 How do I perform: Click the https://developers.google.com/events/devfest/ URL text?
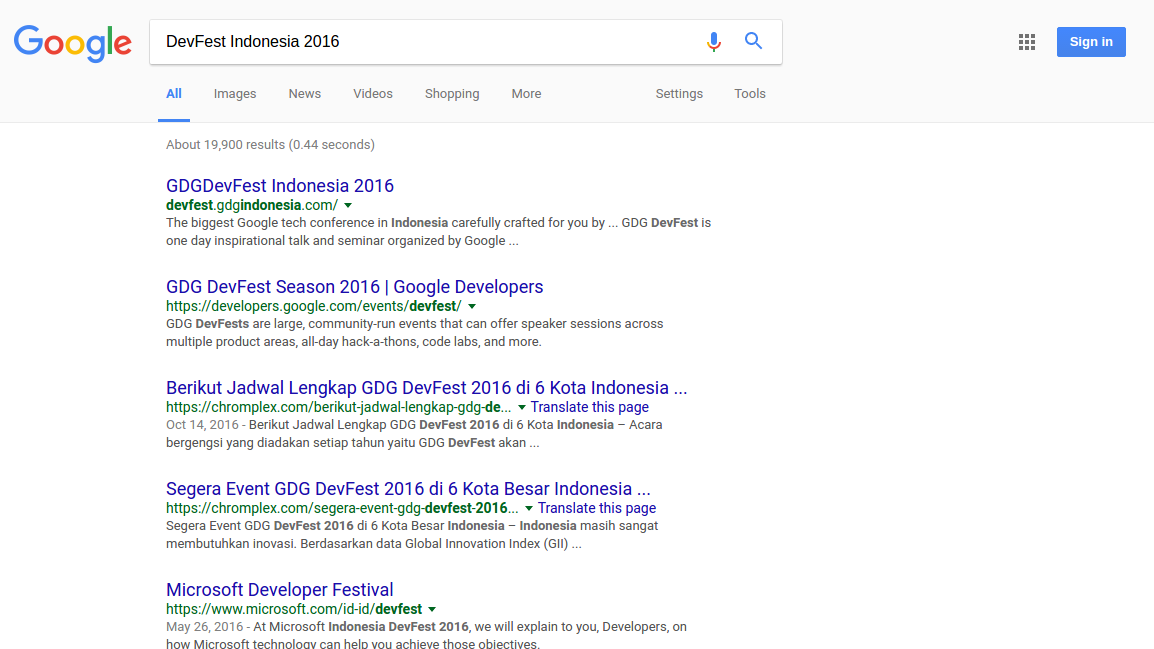314,306
